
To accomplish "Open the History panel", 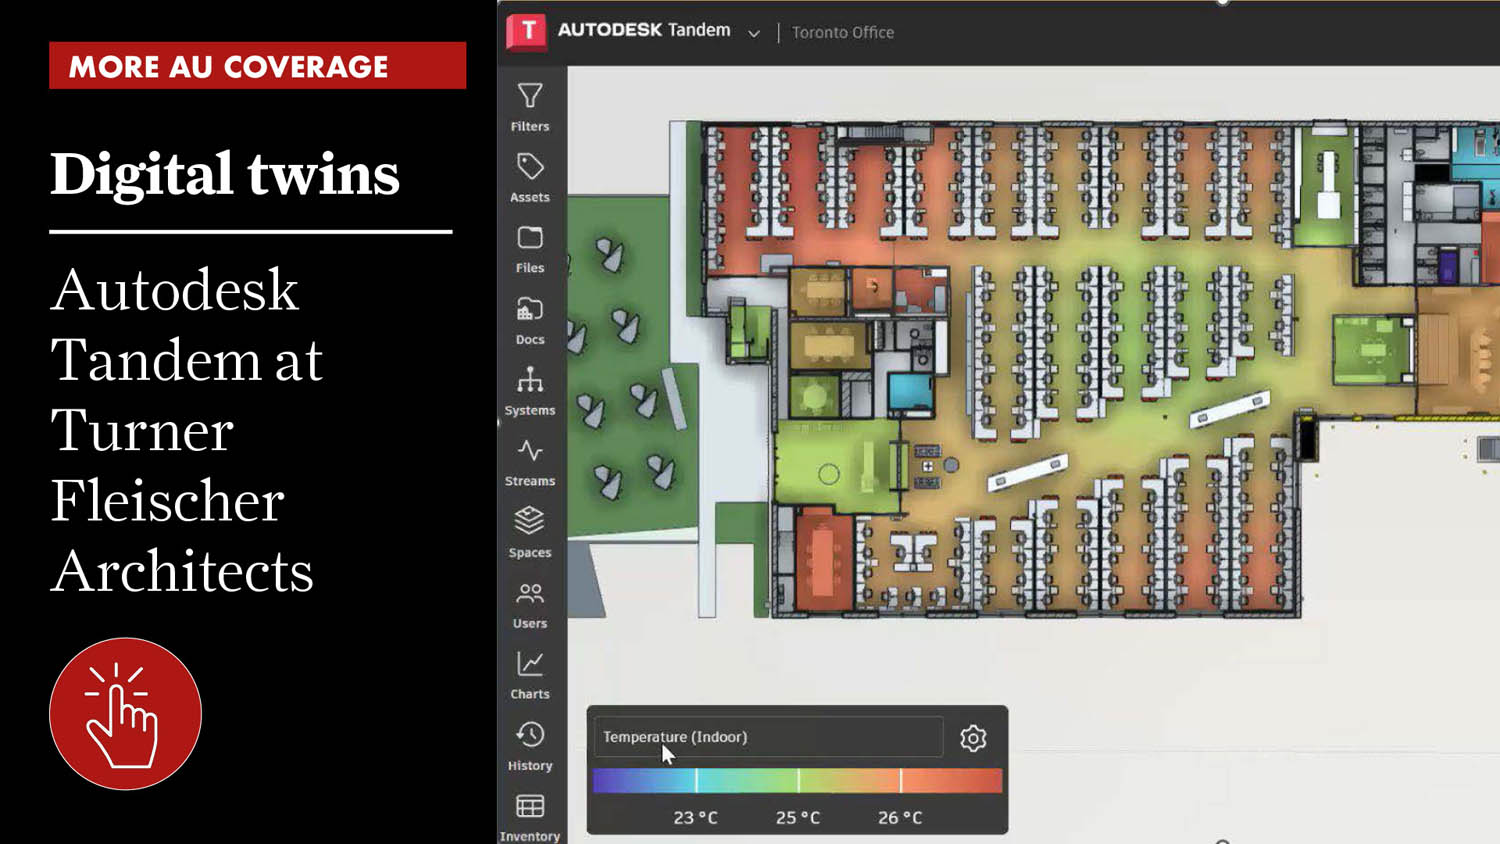I will tap(530, 746).
